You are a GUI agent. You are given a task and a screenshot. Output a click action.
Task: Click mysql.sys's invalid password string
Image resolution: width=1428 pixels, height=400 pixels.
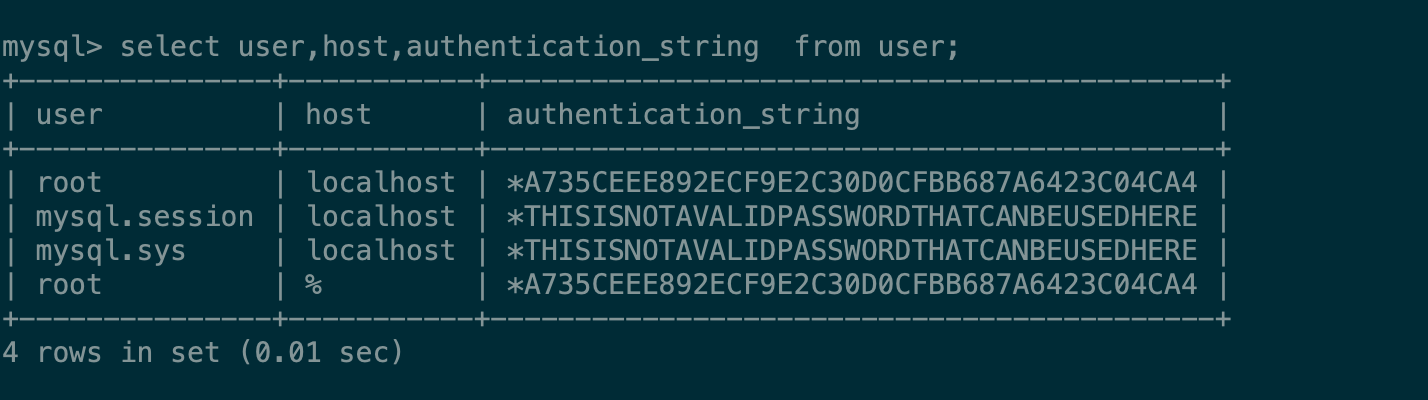coord(852,251)
